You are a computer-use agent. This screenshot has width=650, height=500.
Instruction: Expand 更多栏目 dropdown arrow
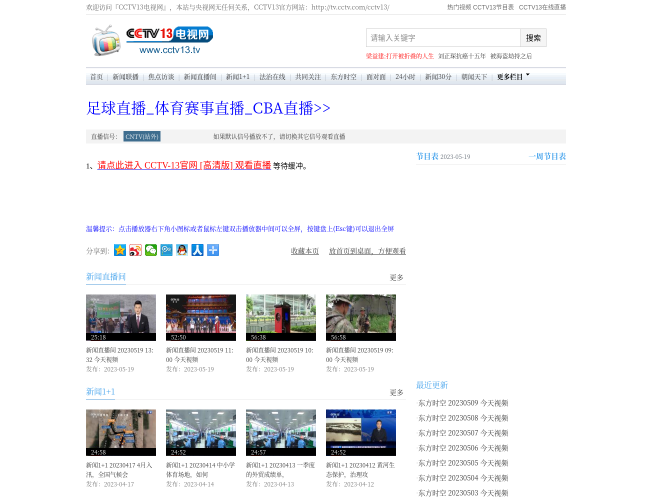click(x=528, y=75)
